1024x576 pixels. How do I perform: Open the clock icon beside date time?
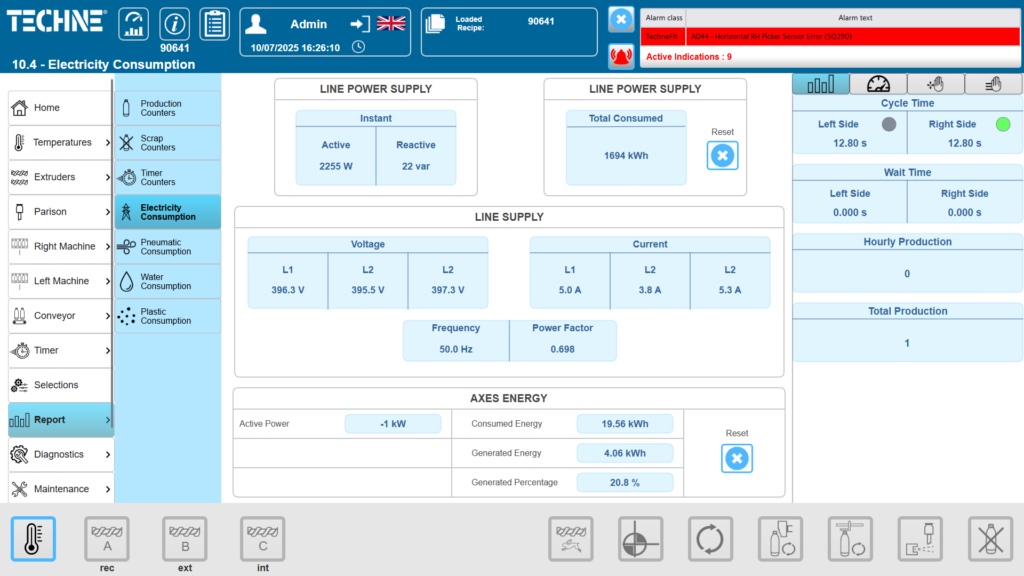(x=359, y=47)
